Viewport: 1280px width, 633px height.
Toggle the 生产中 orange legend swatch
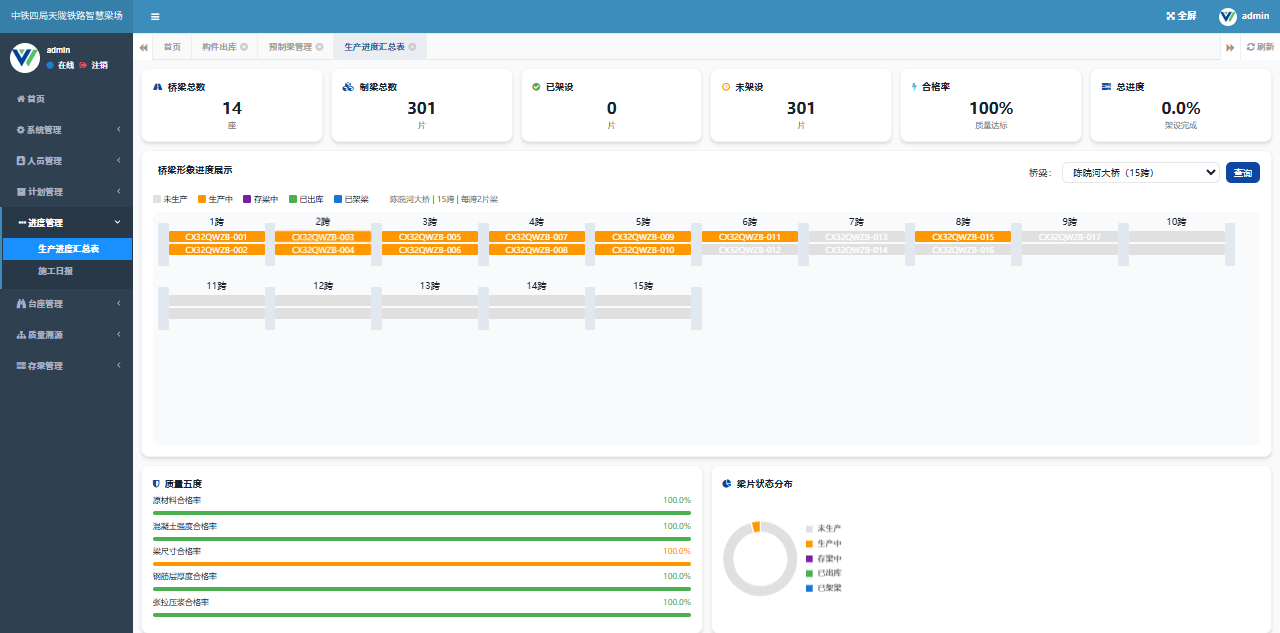(x=201, y=199)
